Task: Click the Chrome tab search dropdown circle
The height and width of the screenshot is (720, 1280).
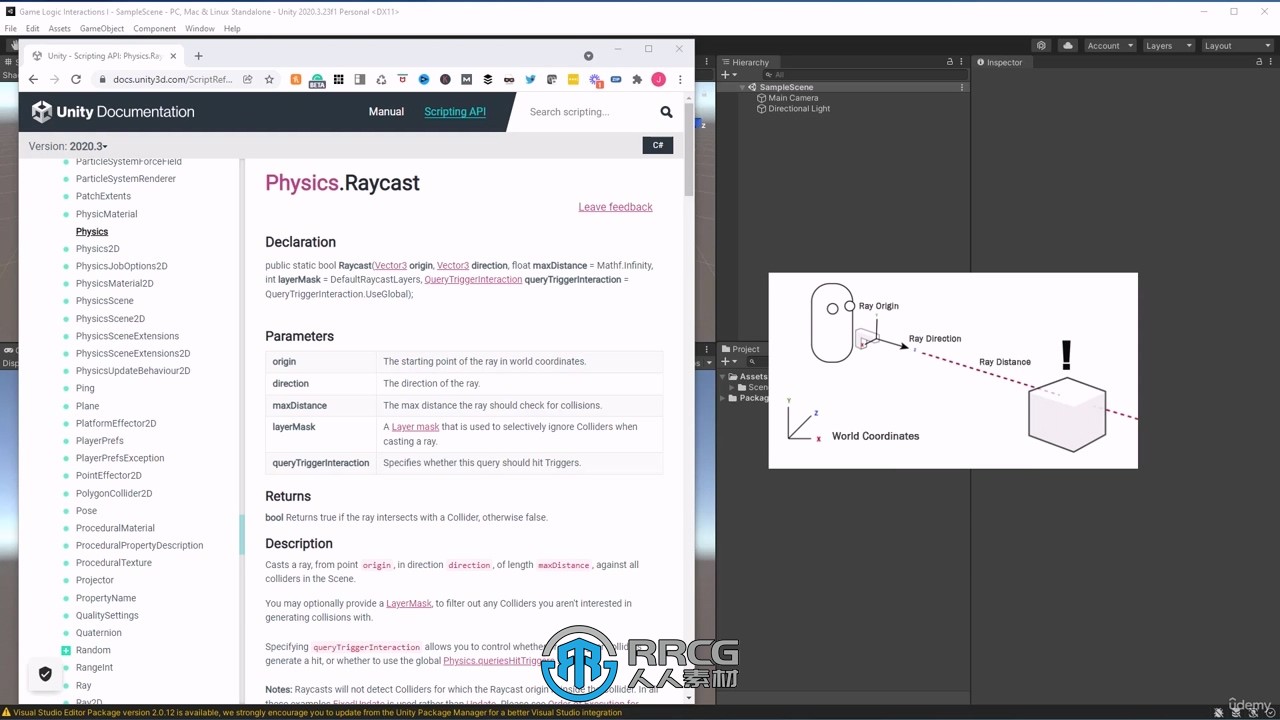Action: coord(588,56)
